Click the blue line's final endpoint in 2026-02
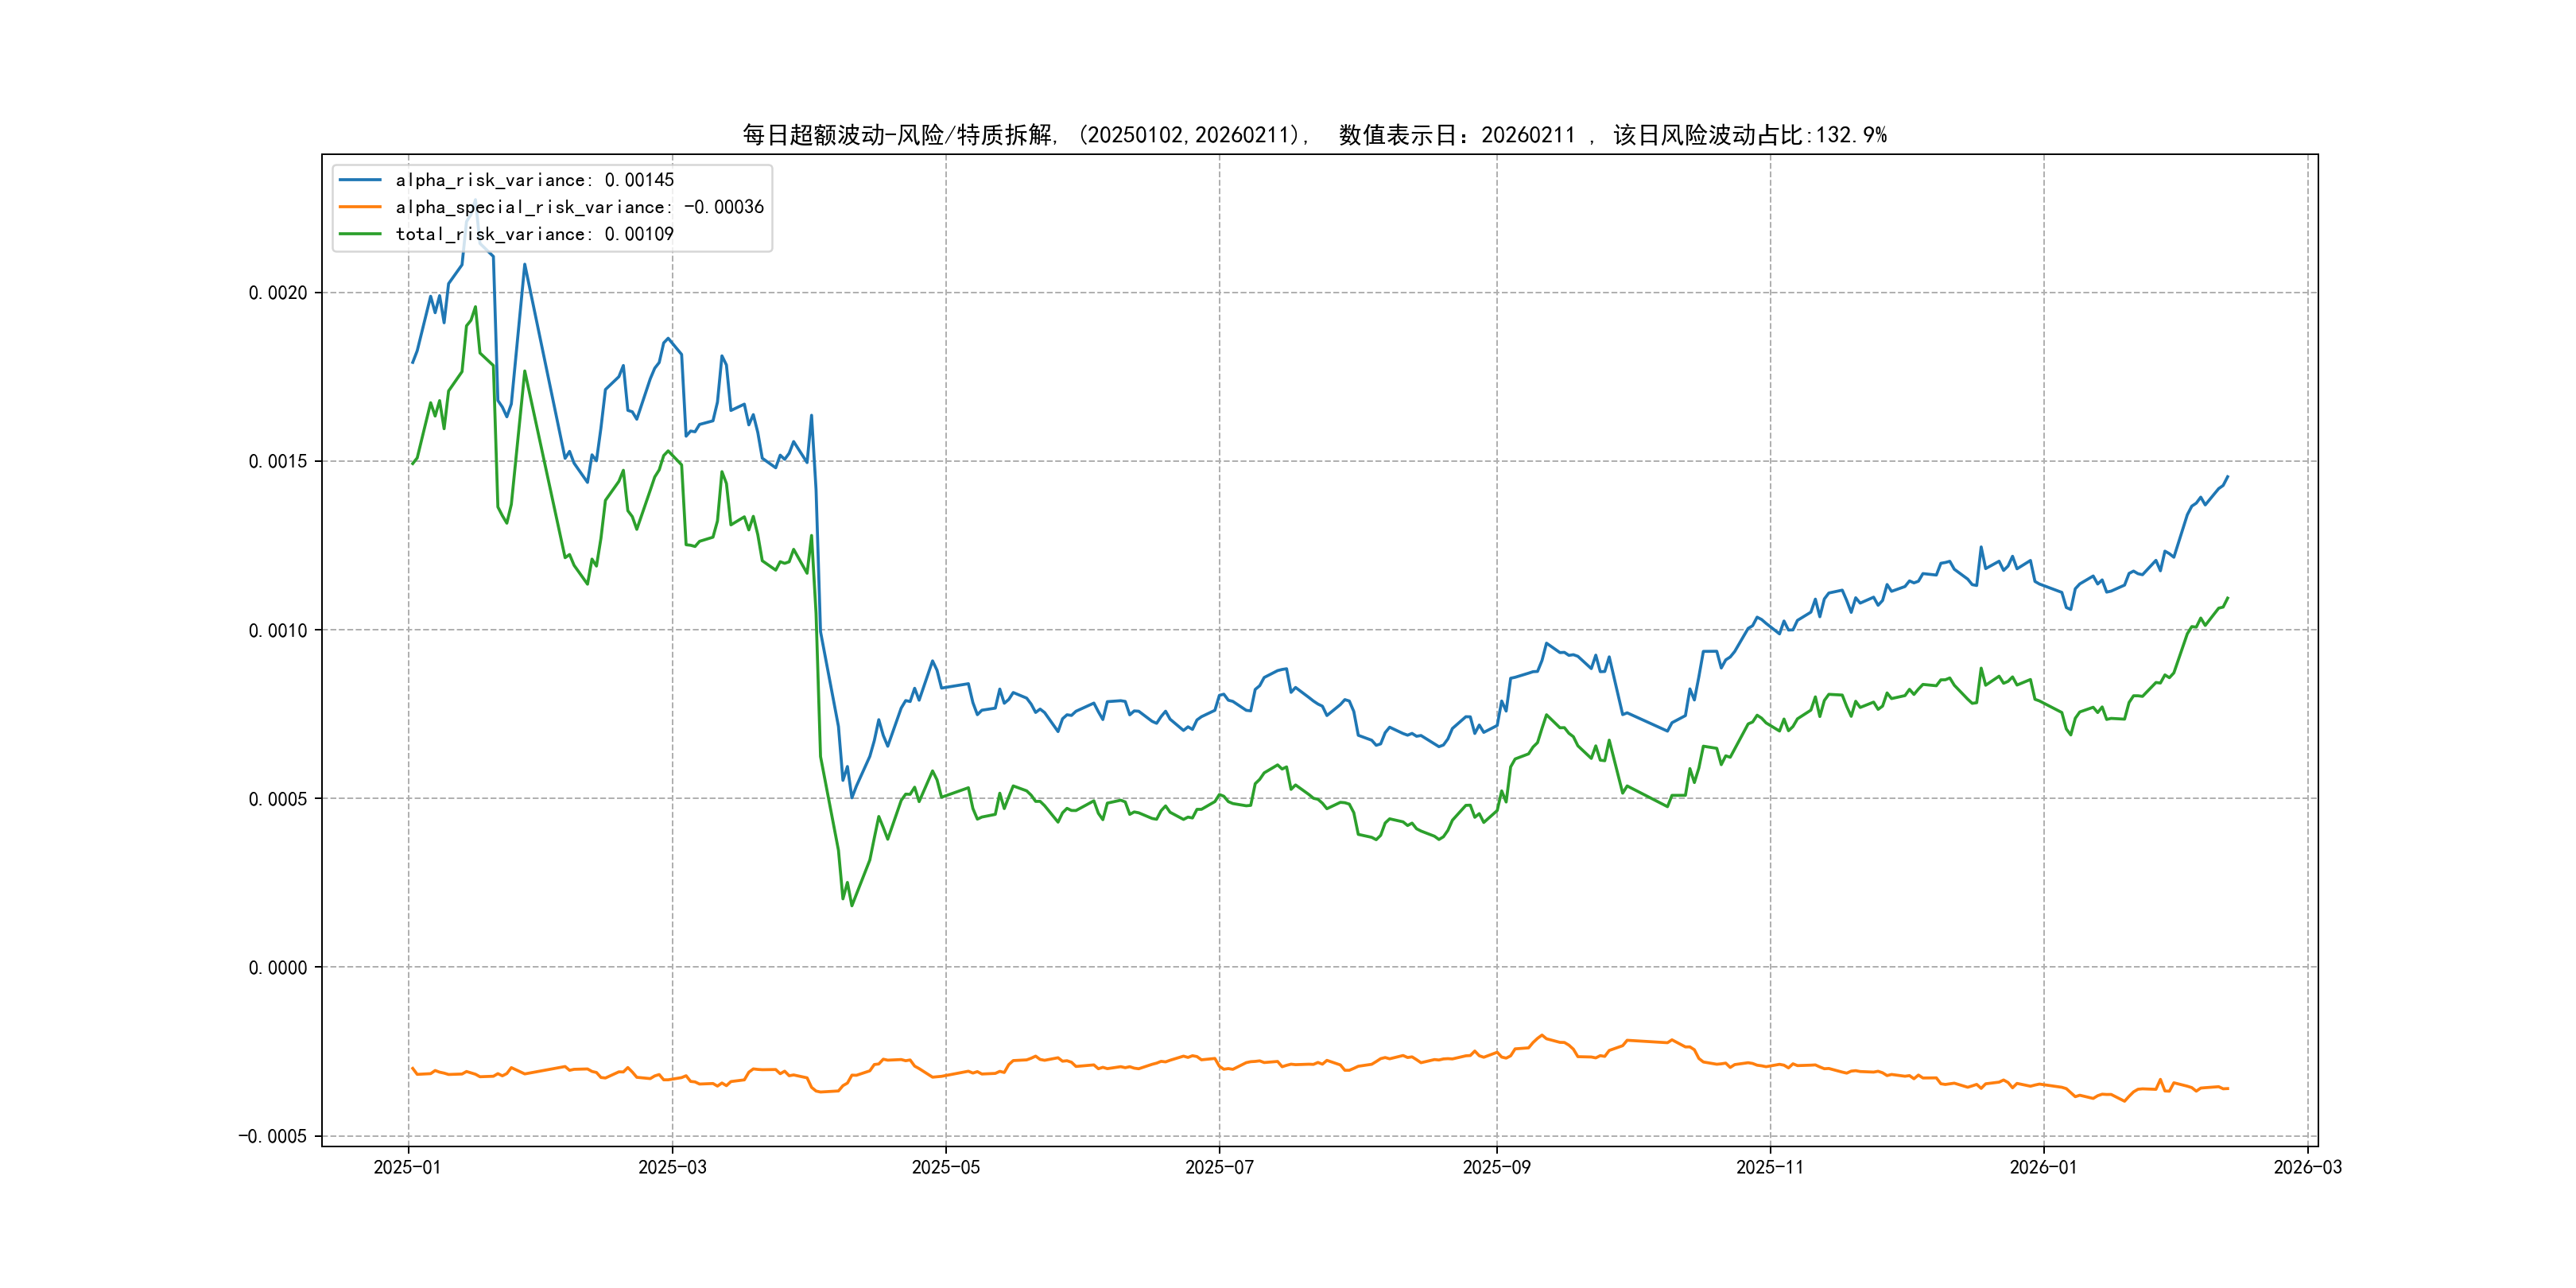2576x1288 pixels. (2228, 477)
